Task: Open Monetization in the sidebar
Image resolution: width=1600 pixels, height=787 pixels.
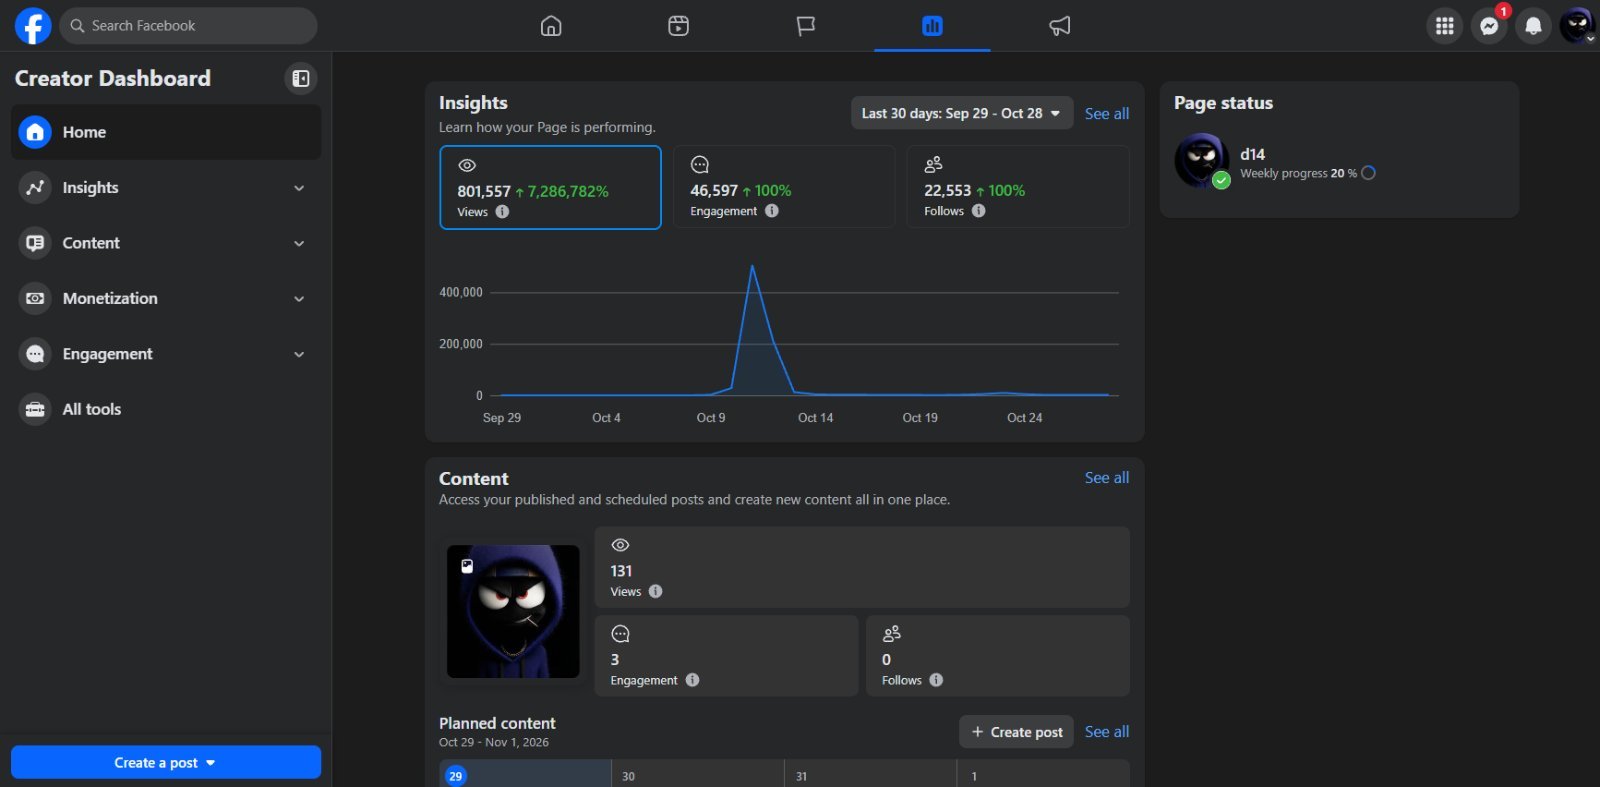Action: [x=166, y=298]
